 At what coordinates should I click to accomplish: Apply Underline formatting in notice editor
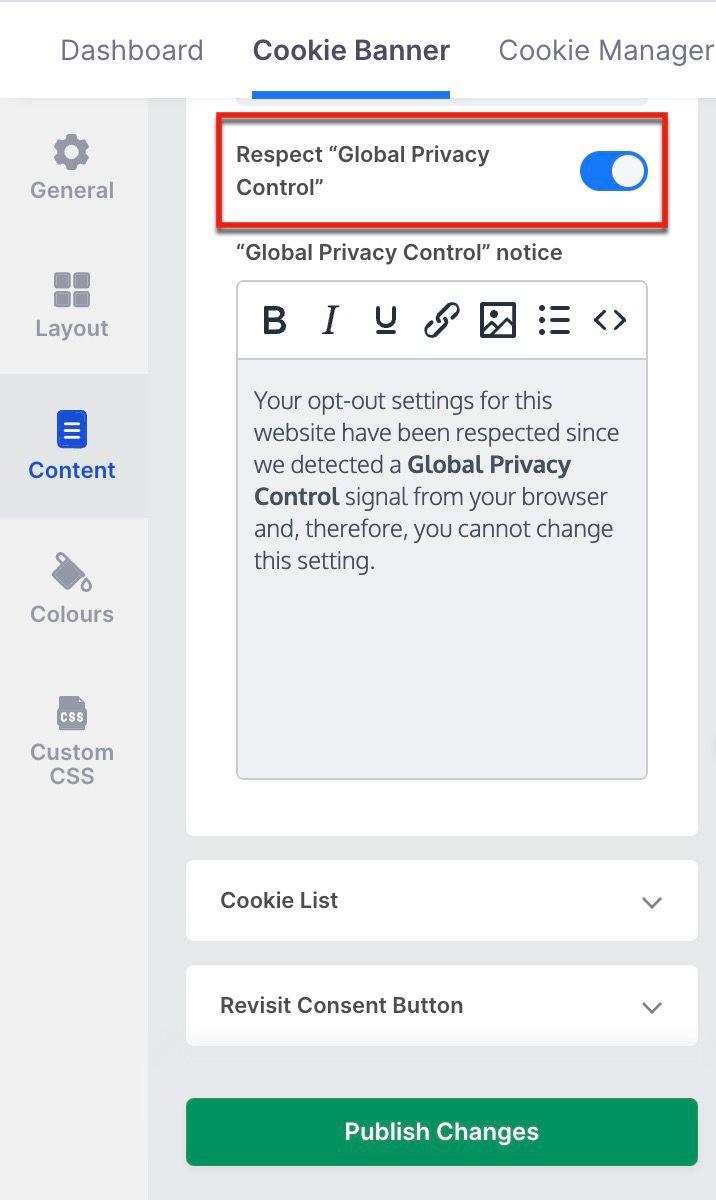[x=386, y=320]
